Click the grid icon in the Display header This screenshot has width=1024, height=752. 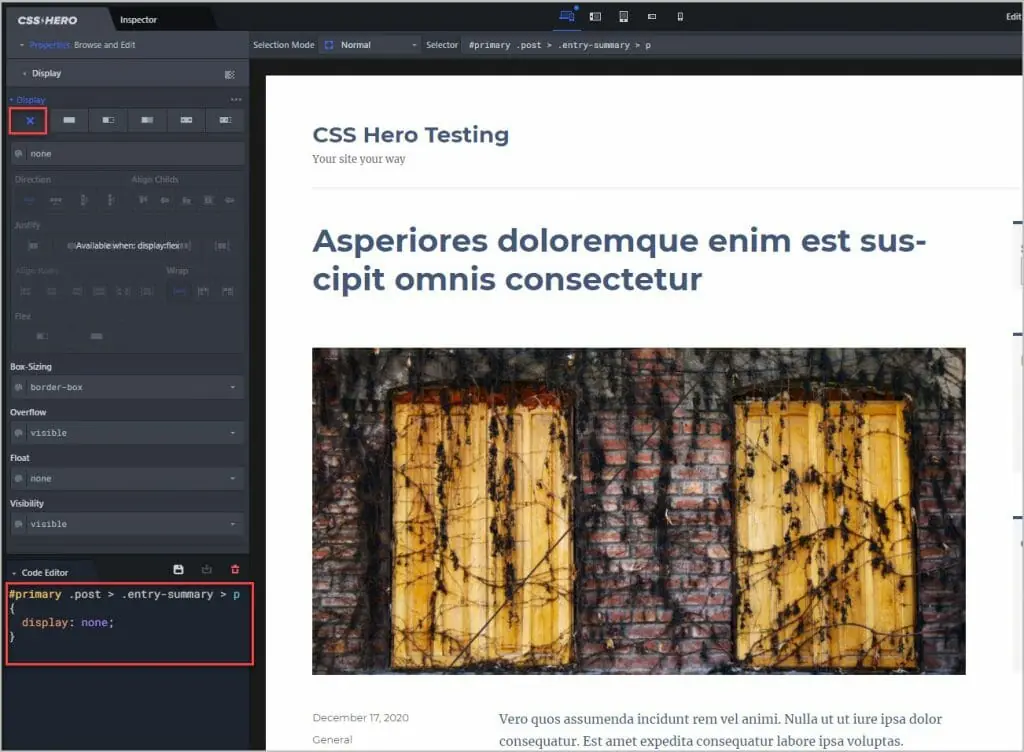[229, 74]
